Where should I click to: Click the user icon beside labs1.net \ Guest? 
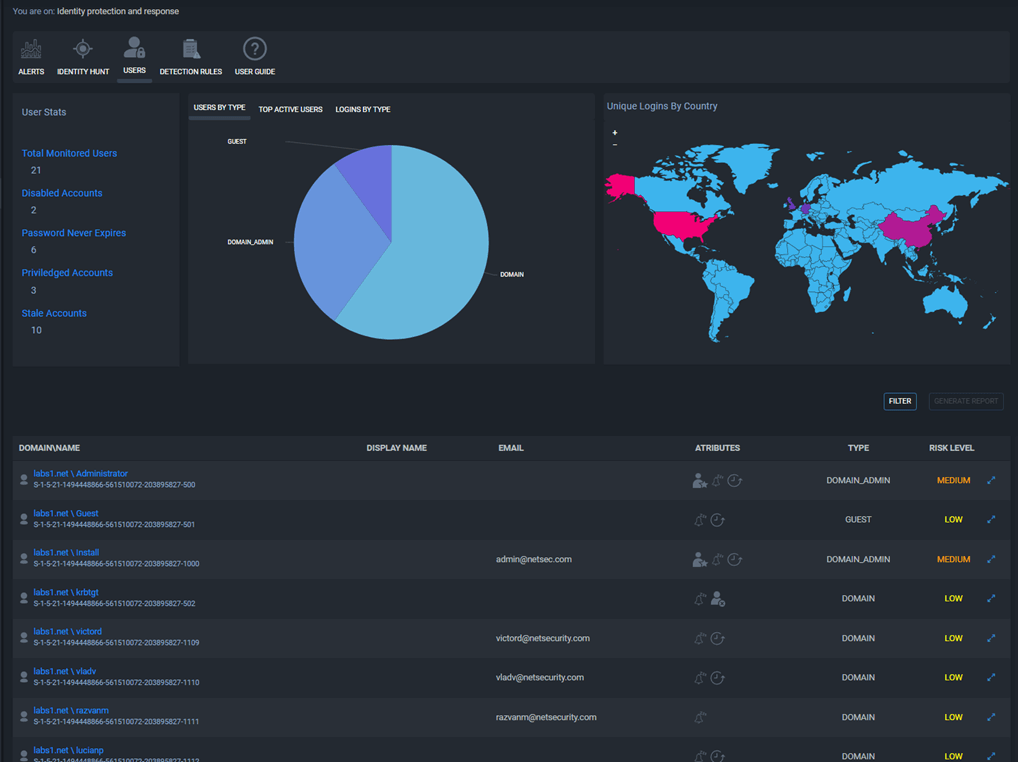point(24,520)
